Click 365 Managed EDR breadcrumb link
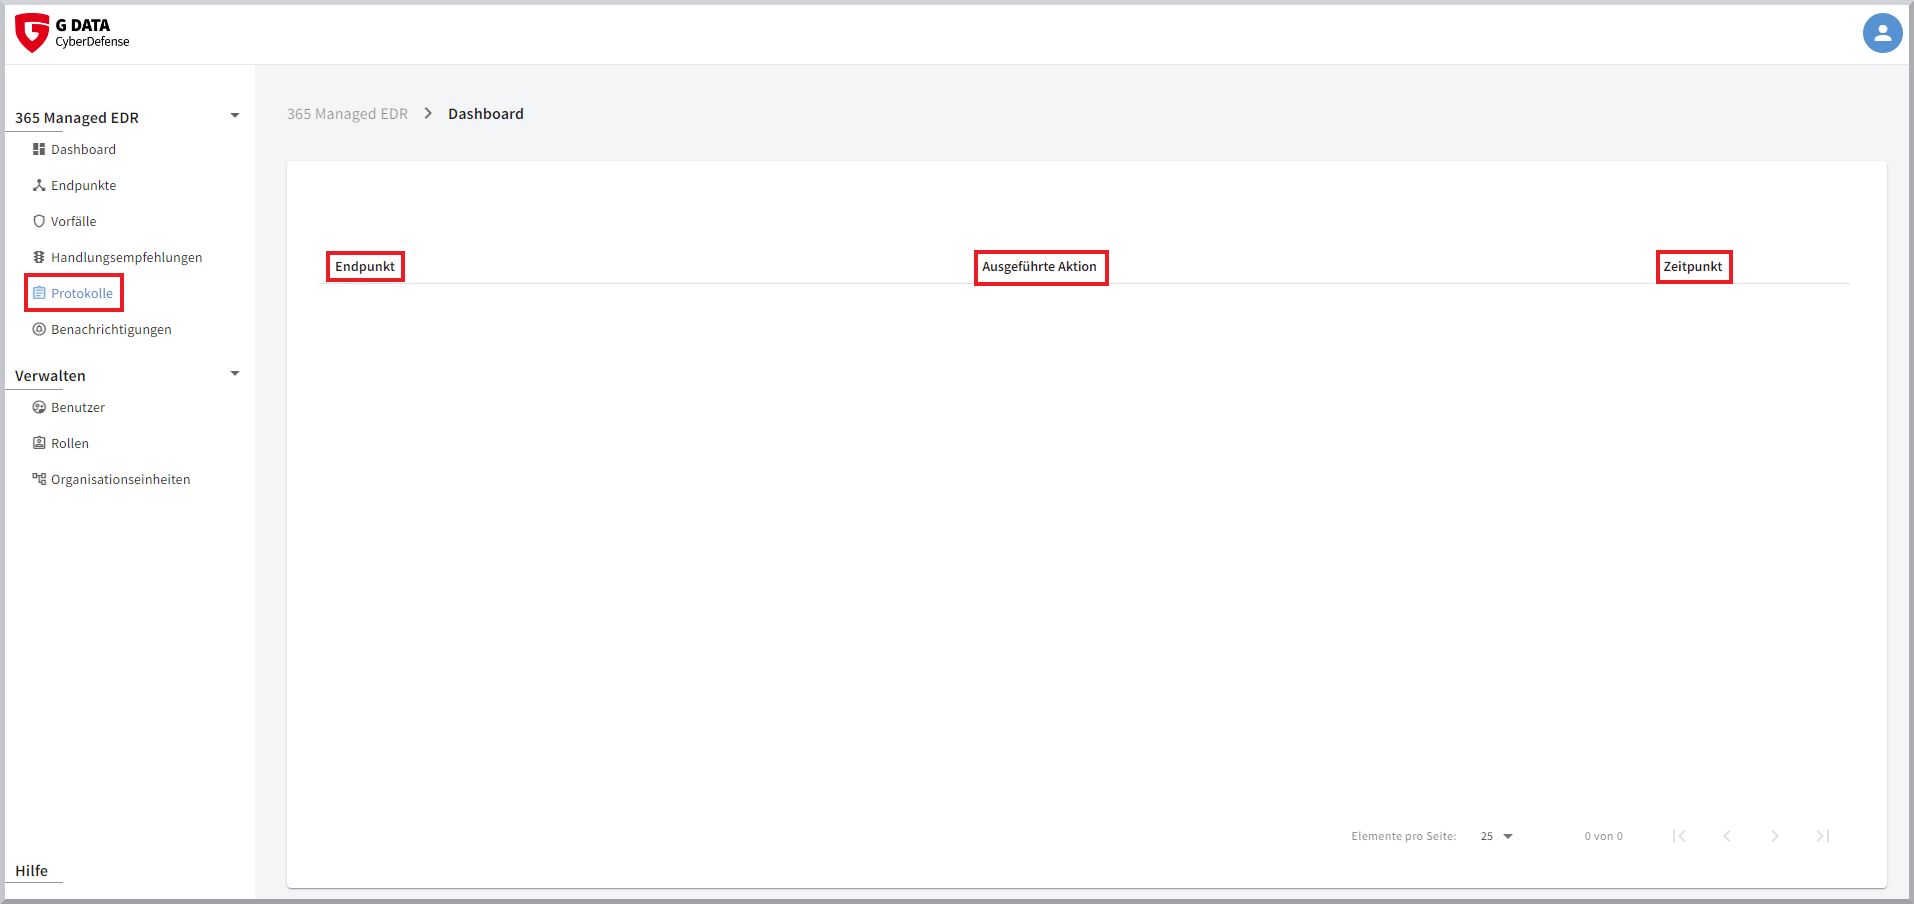Image resolution: width=1914 pixels, height=904 pixels. [347, 114]
